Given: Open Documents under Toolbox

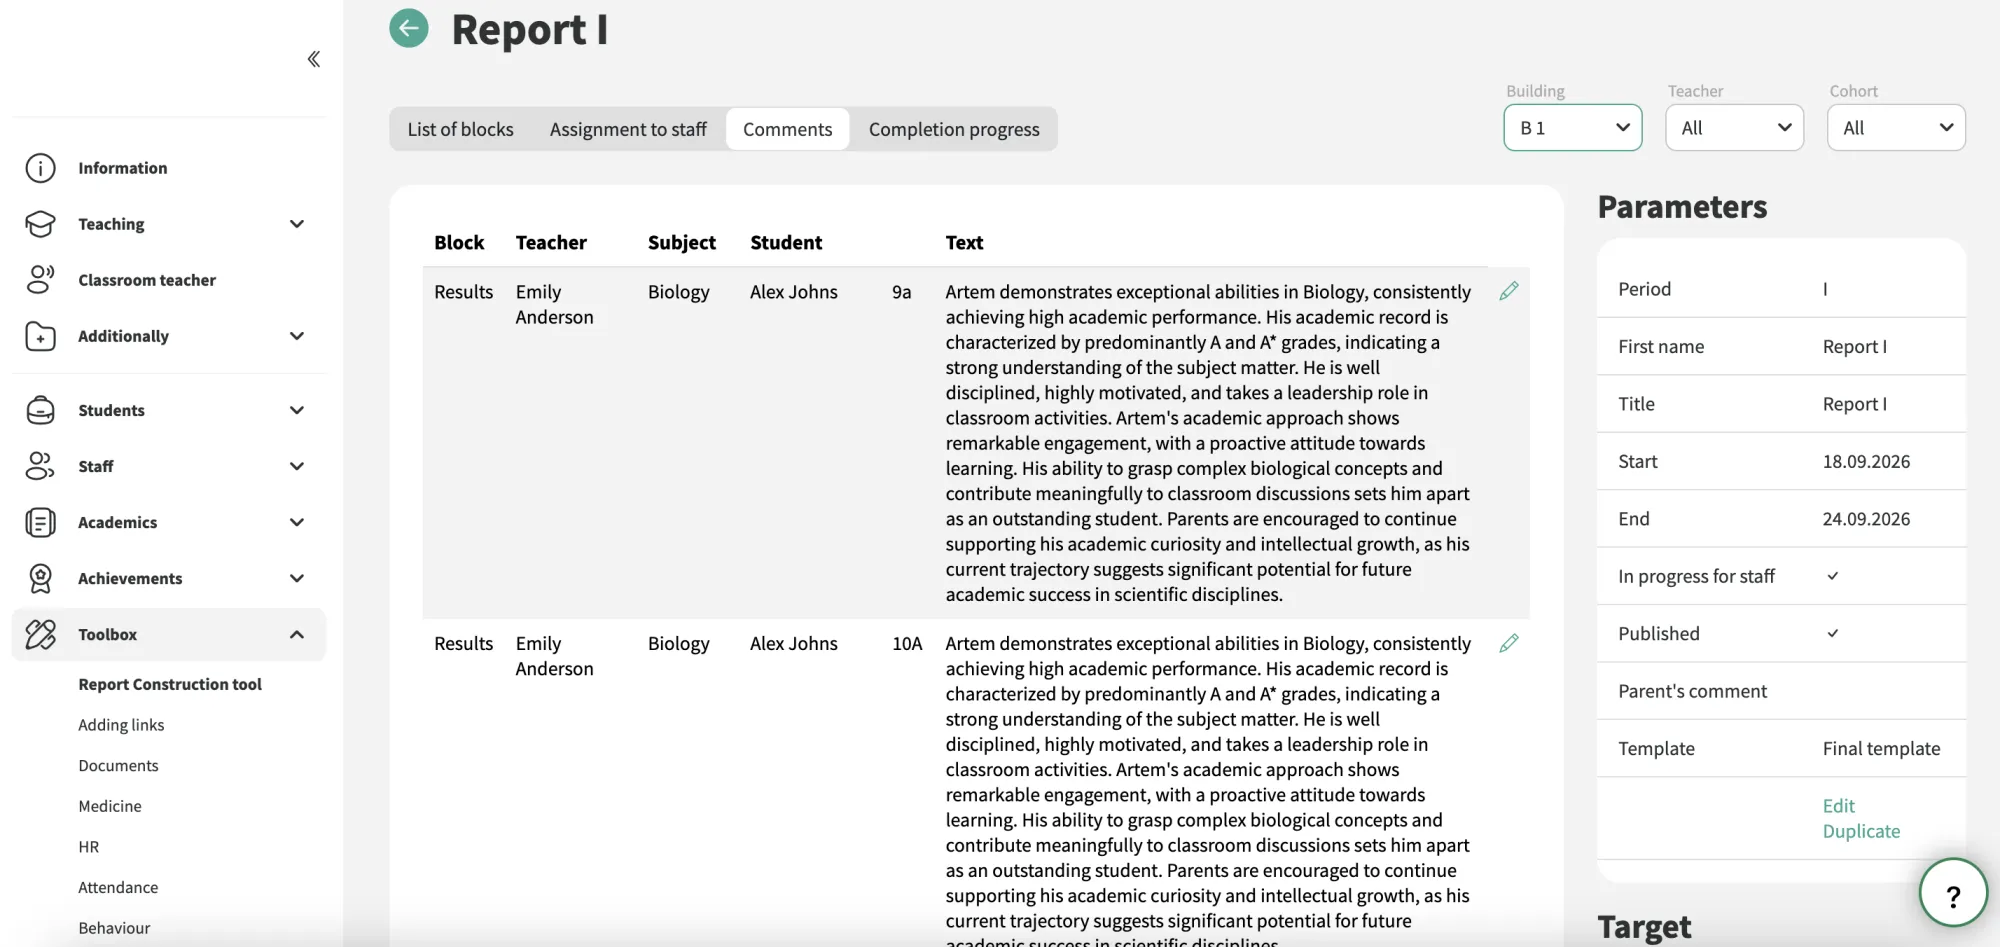Looking at the screenshot, I should (x=118, y=765).
